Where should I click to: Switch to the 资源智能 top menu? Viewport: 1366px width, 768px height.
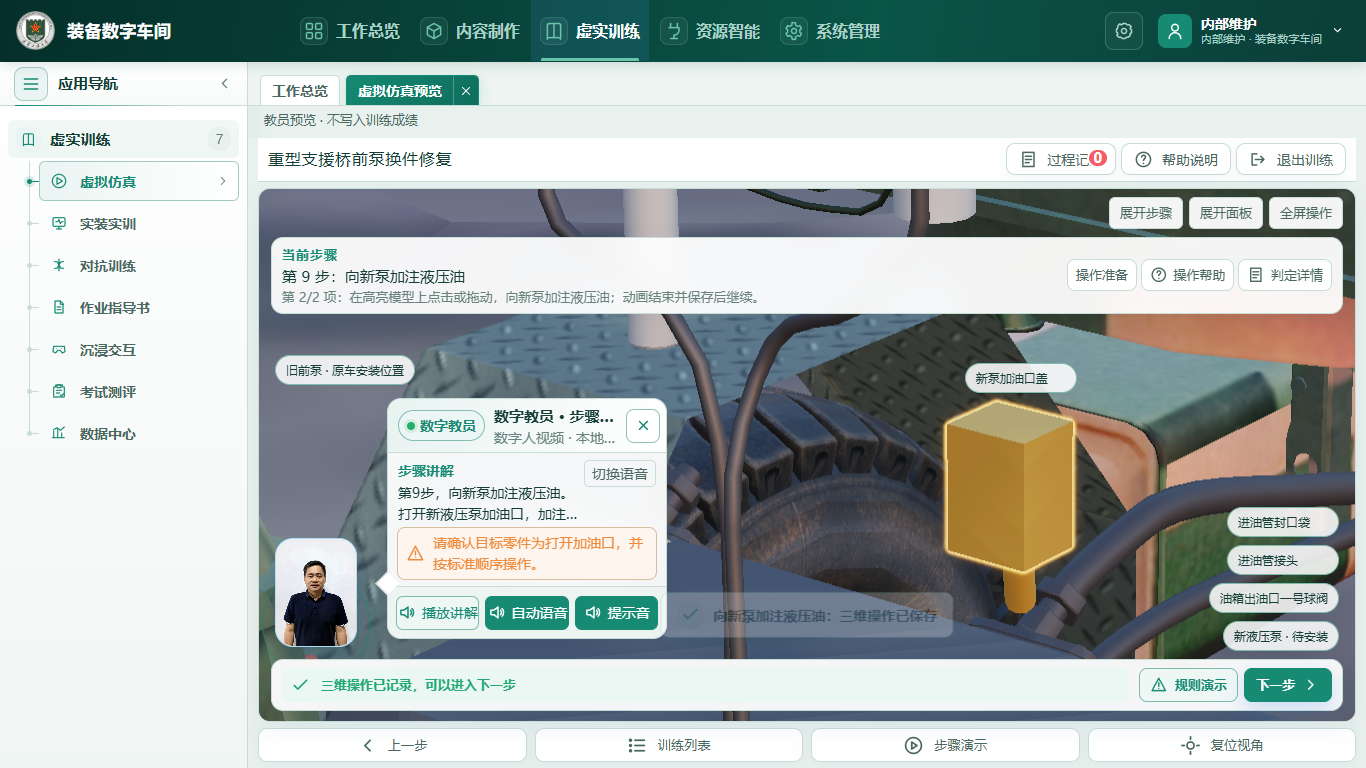click(711, 31)
